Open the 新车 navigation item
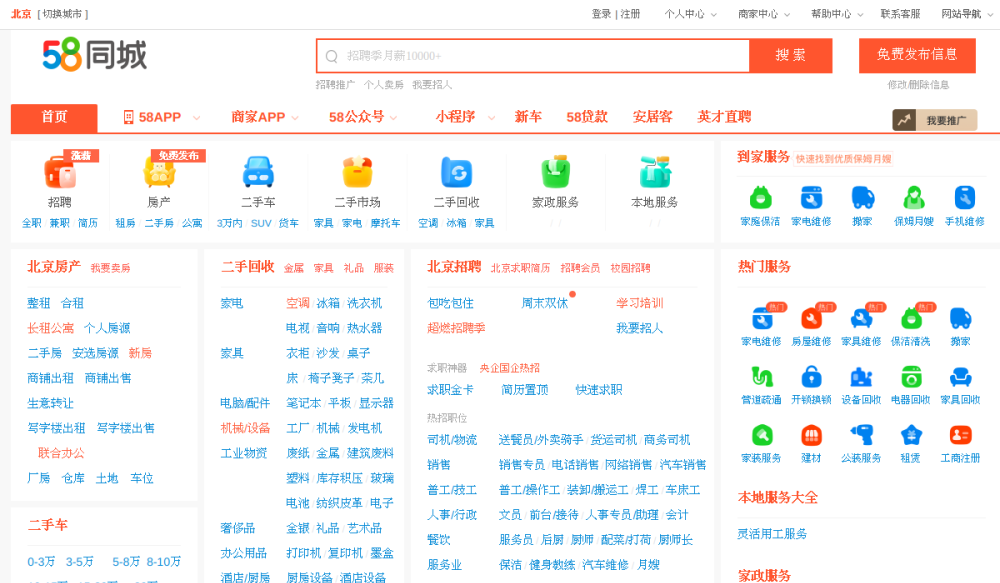Viewport: 1000px width, 583px height. [x=528, y=117]
